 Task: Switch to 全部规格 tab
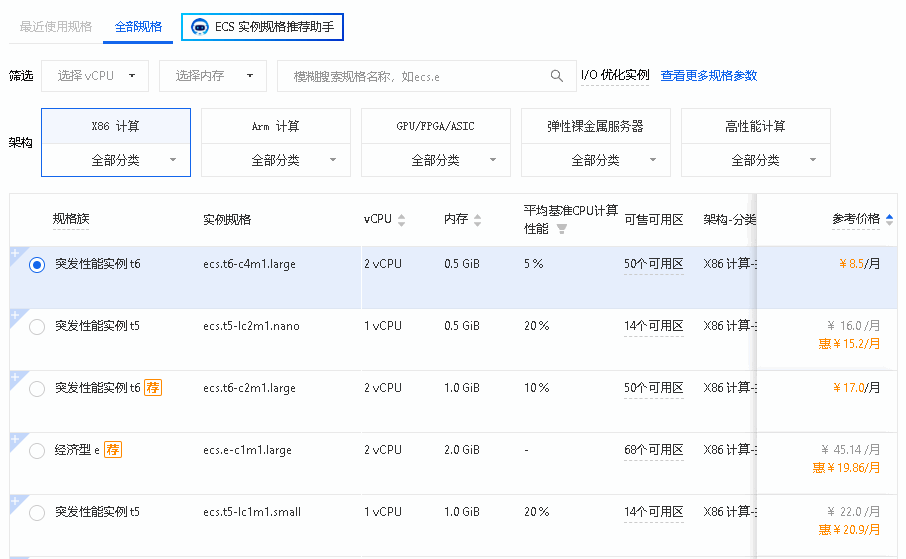[x=138, y=27]
